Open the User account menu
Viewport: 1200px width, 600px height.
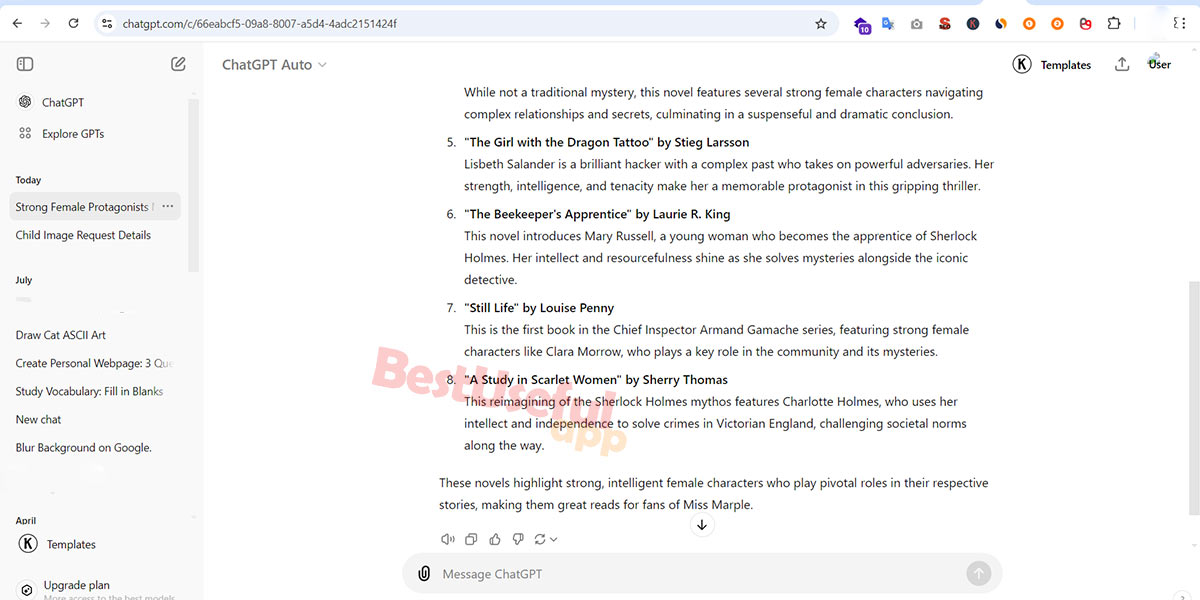click(1159, 64)
